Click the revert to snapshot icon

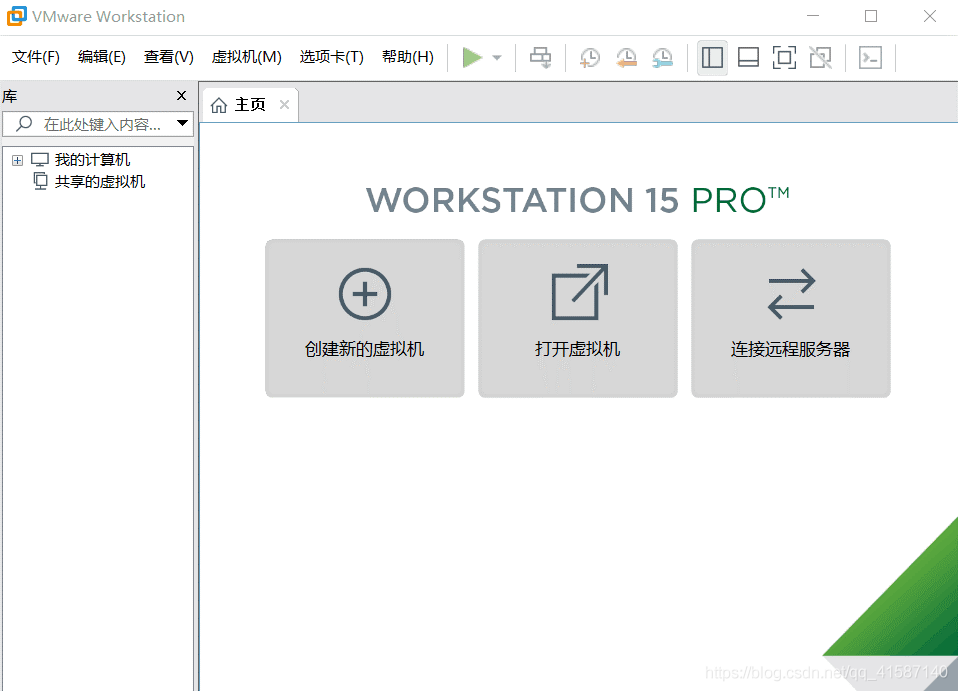(626, 58)
